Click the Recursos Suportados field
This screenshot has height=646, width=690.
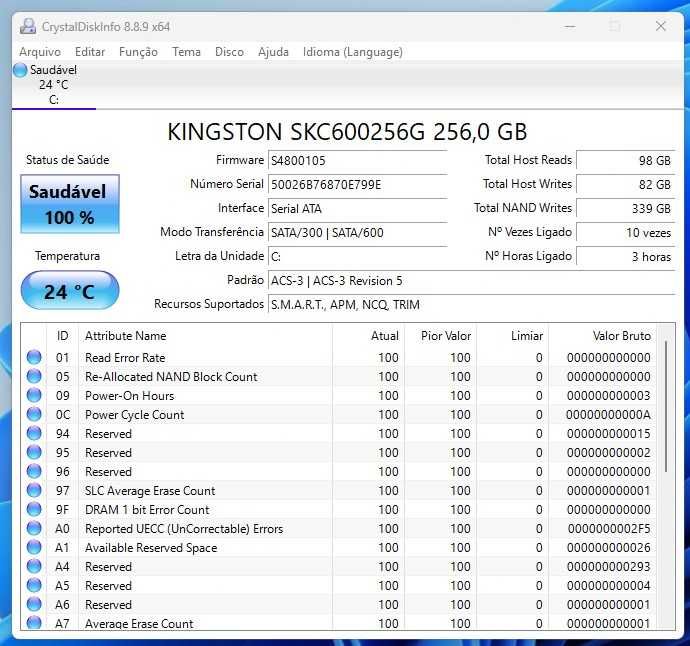point(471,305)
